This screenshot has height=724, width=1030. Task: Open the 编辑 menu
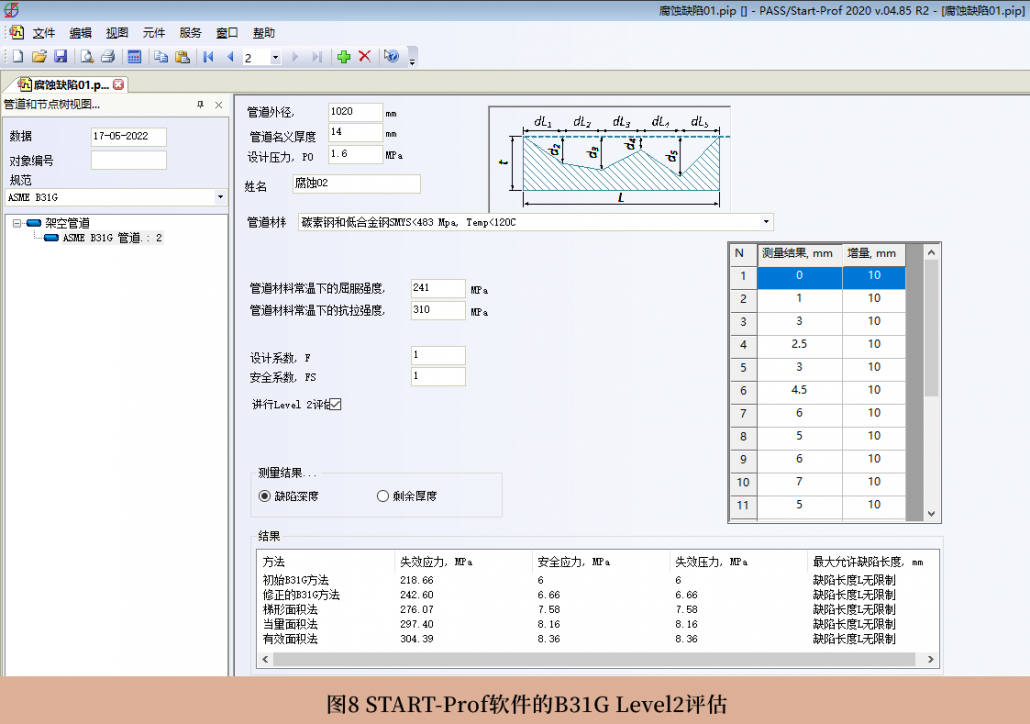click(x=81, y=33)
